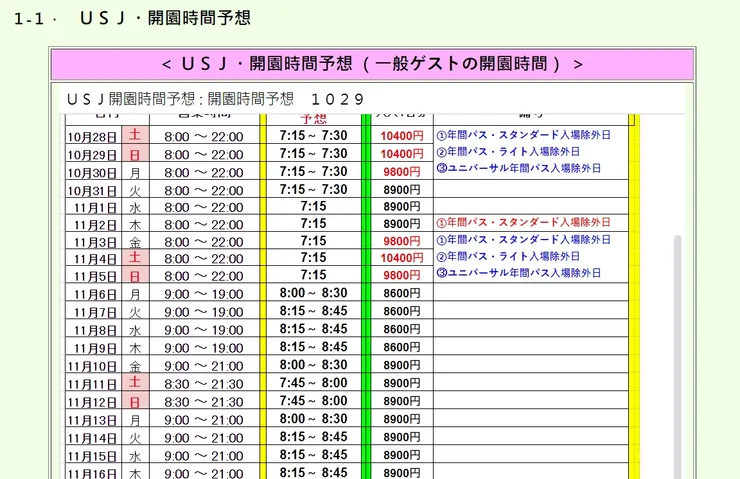Click the 8900円 price in the 11月1日 row

coord(402,207)
